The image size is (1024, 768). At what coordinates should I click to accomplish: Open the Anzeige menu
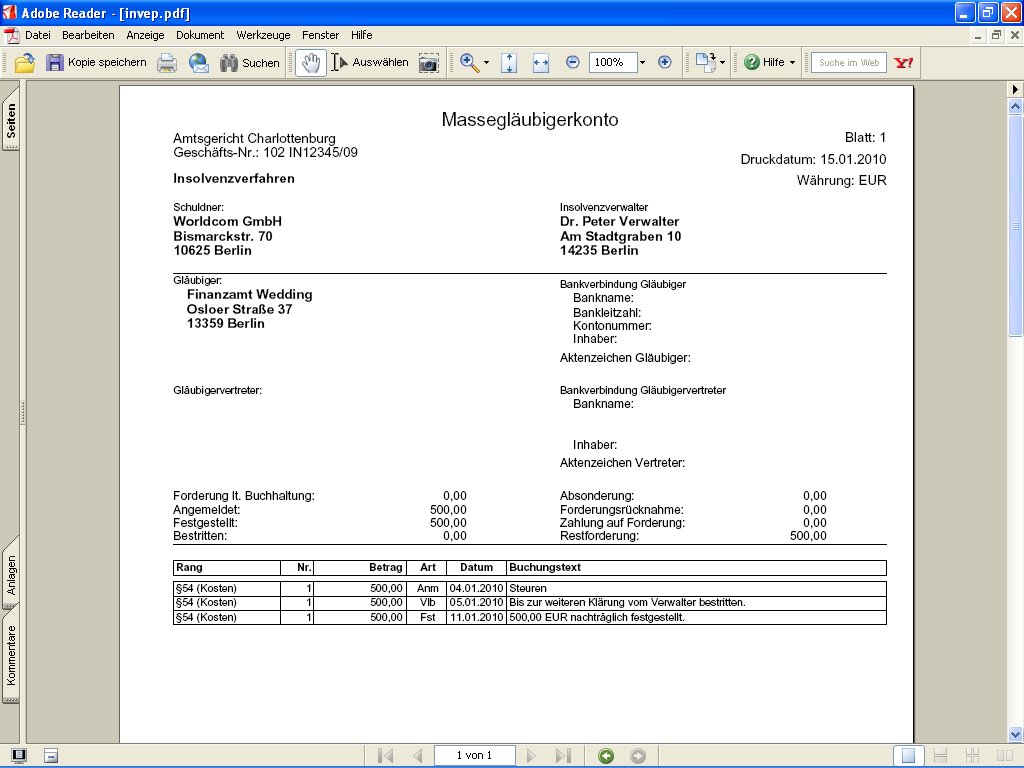(x=145, y=35)
